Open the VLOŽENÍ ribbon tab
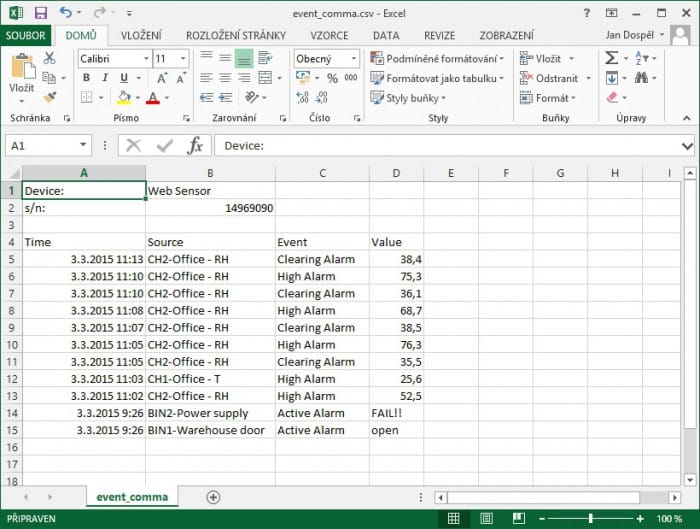 pos(140,35)
